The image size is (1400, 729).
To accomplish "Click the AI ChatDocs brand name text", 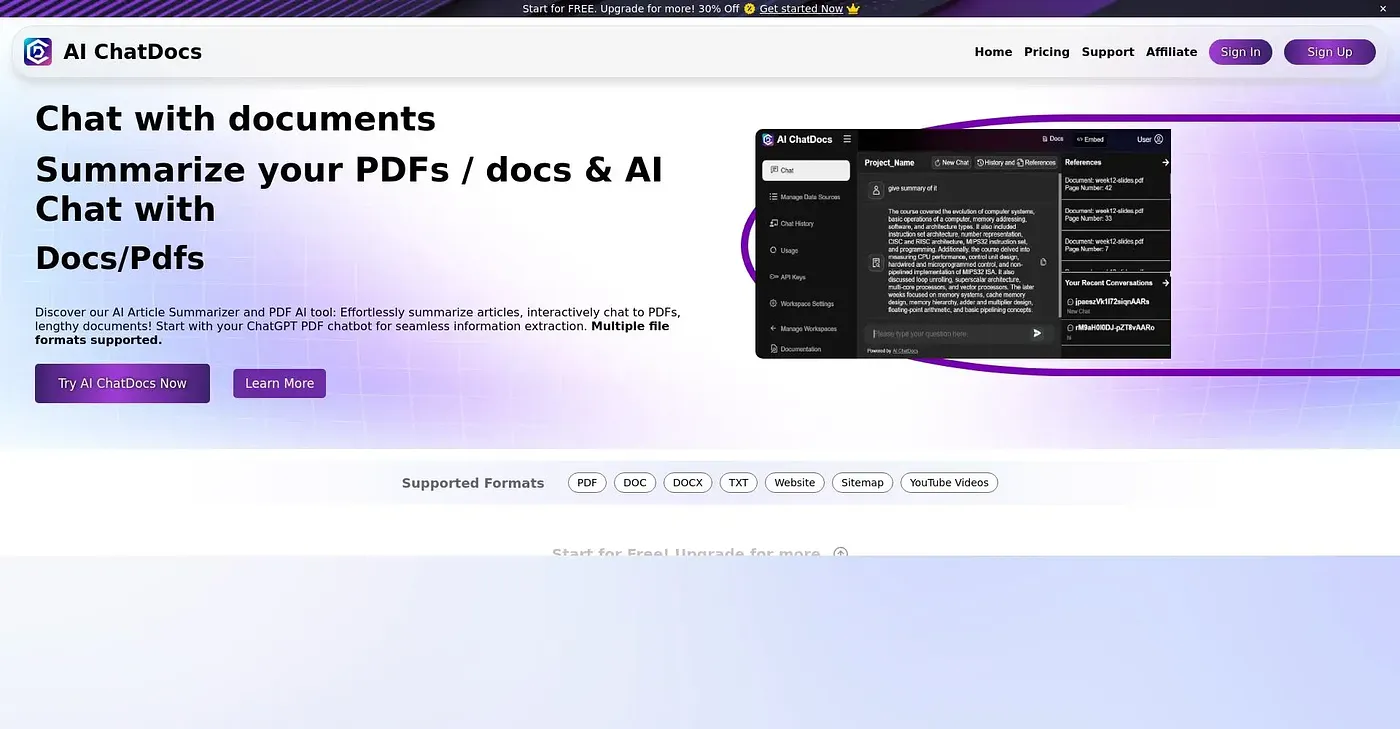I will pos(132,52).
